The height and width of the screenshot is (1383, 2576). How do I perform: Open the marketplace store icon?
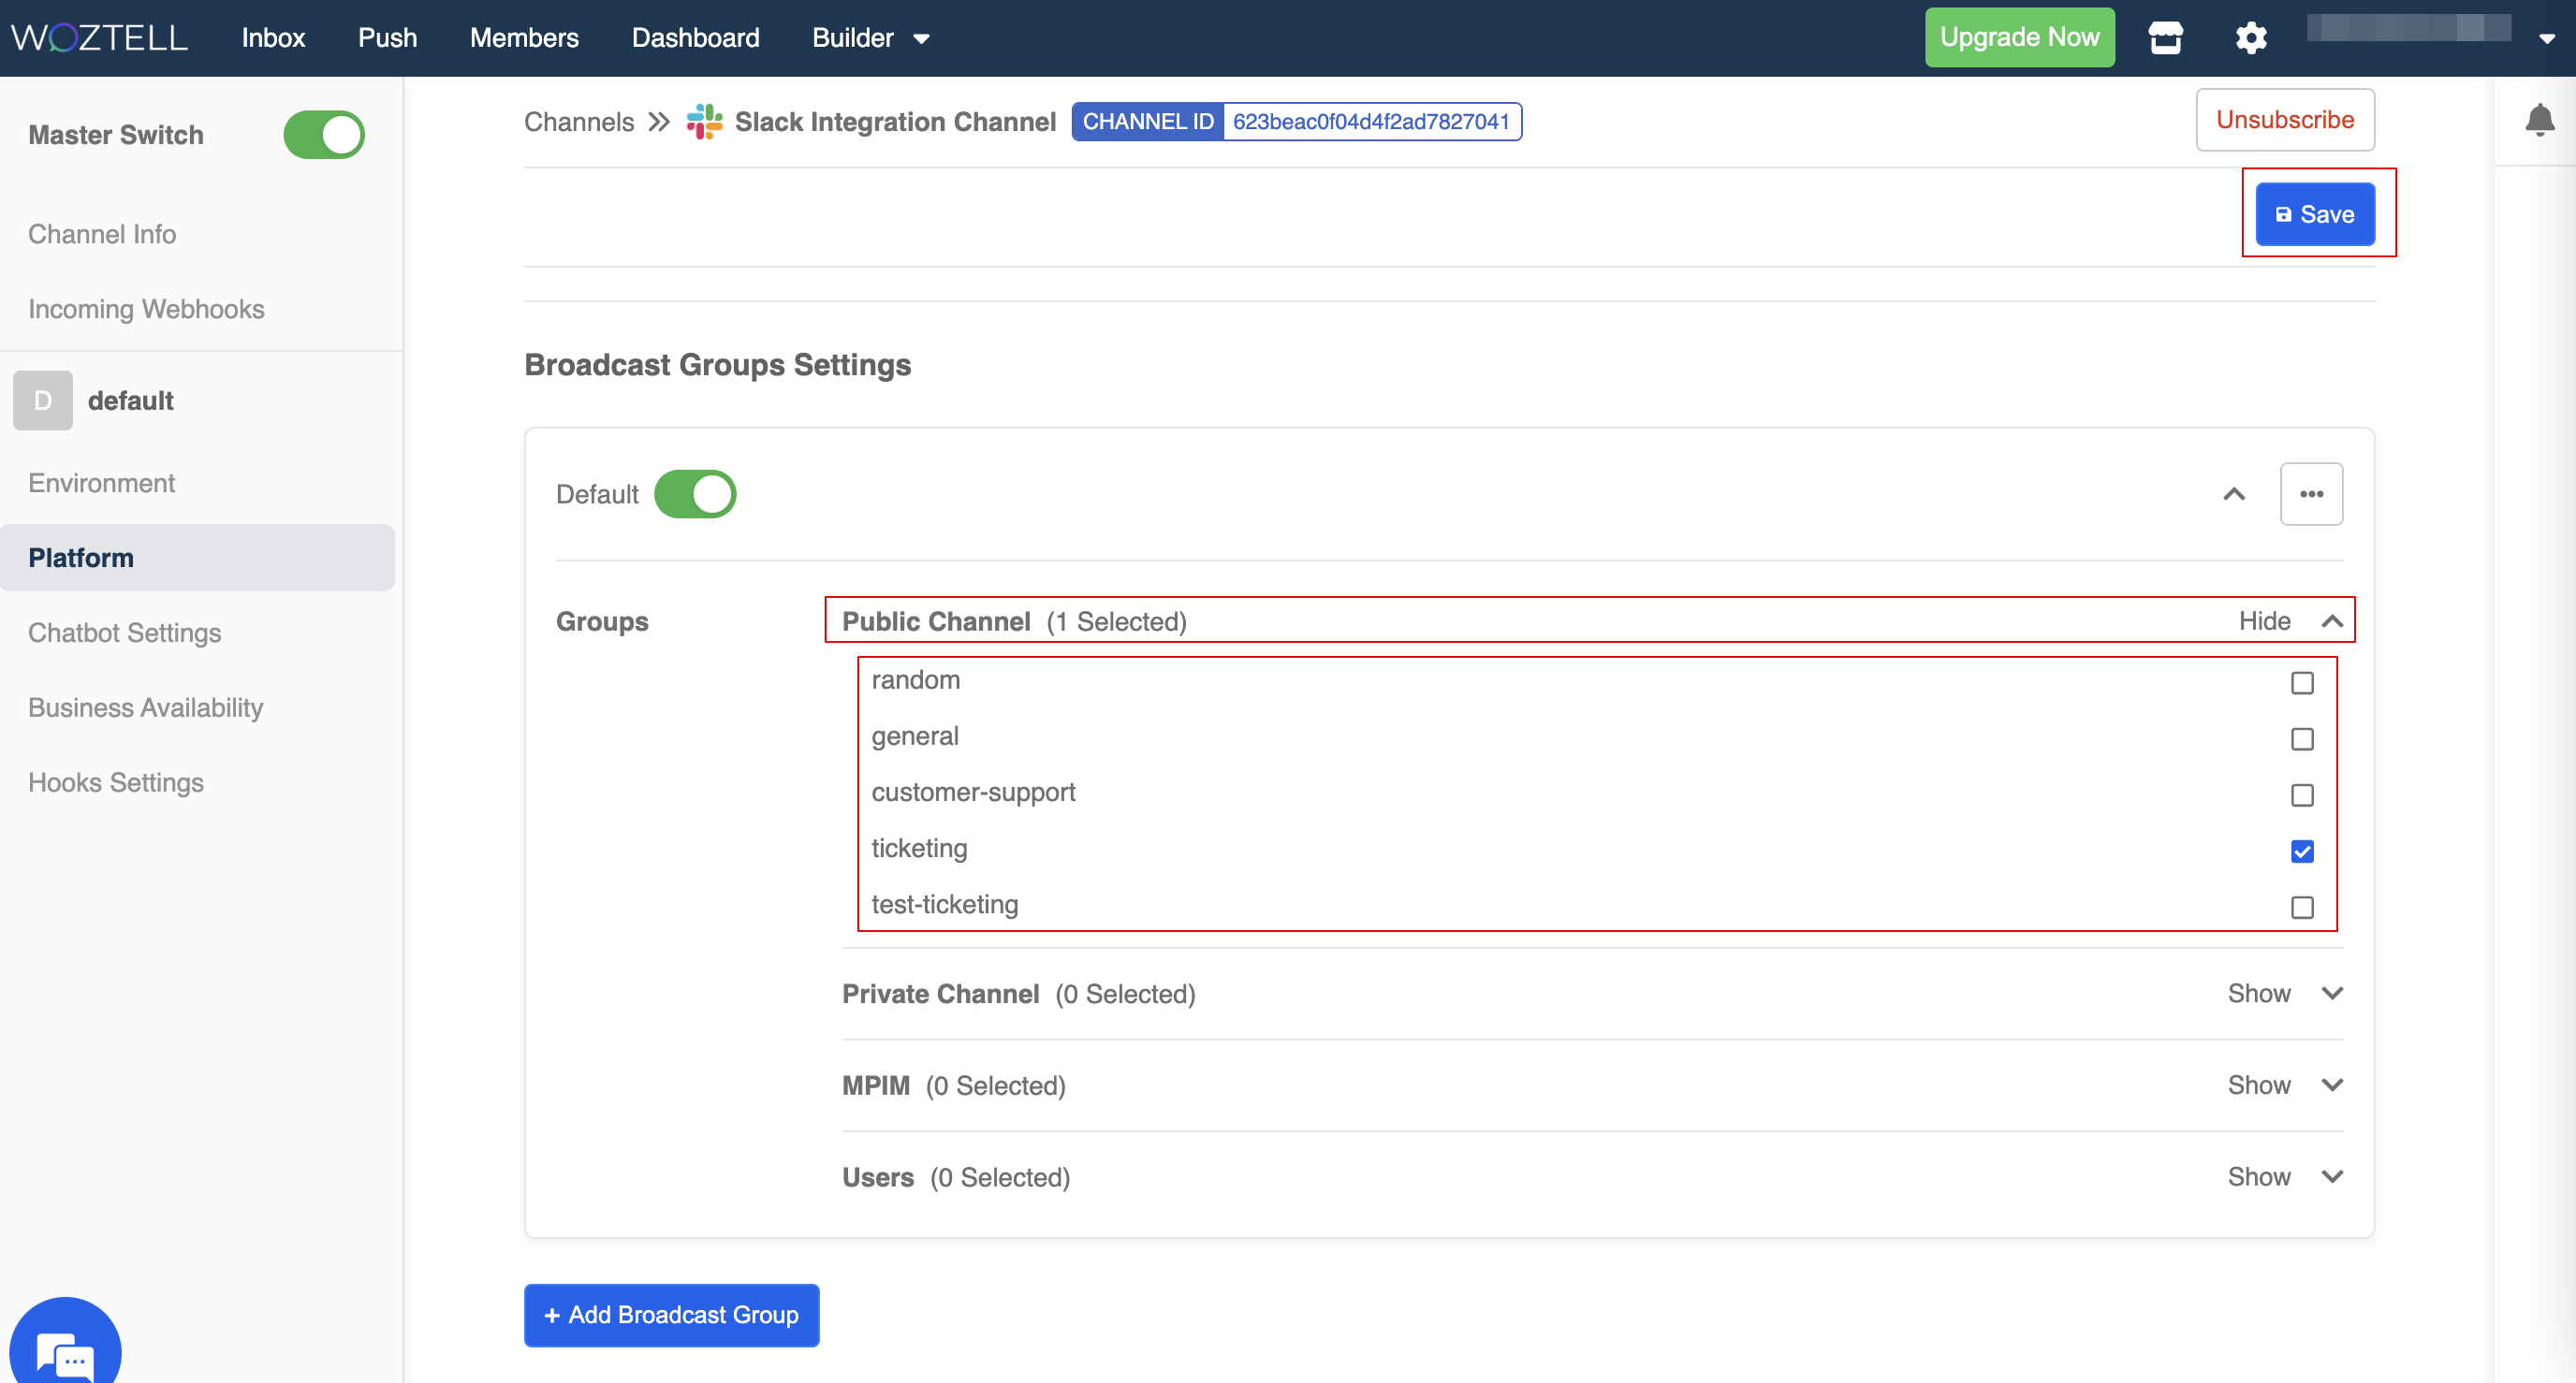2165,38
